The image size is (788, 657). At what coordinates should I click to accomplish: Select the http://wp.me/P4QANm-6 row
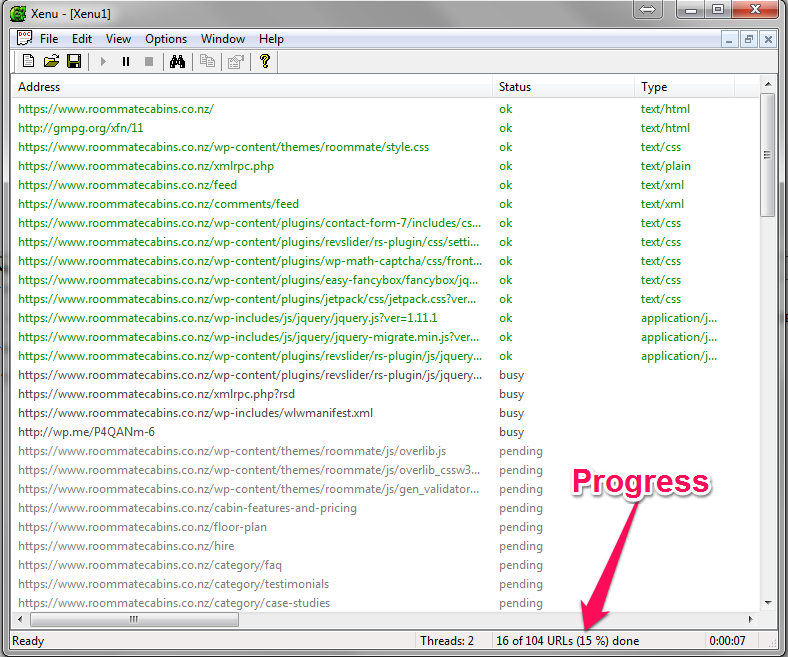click(385, 432)
